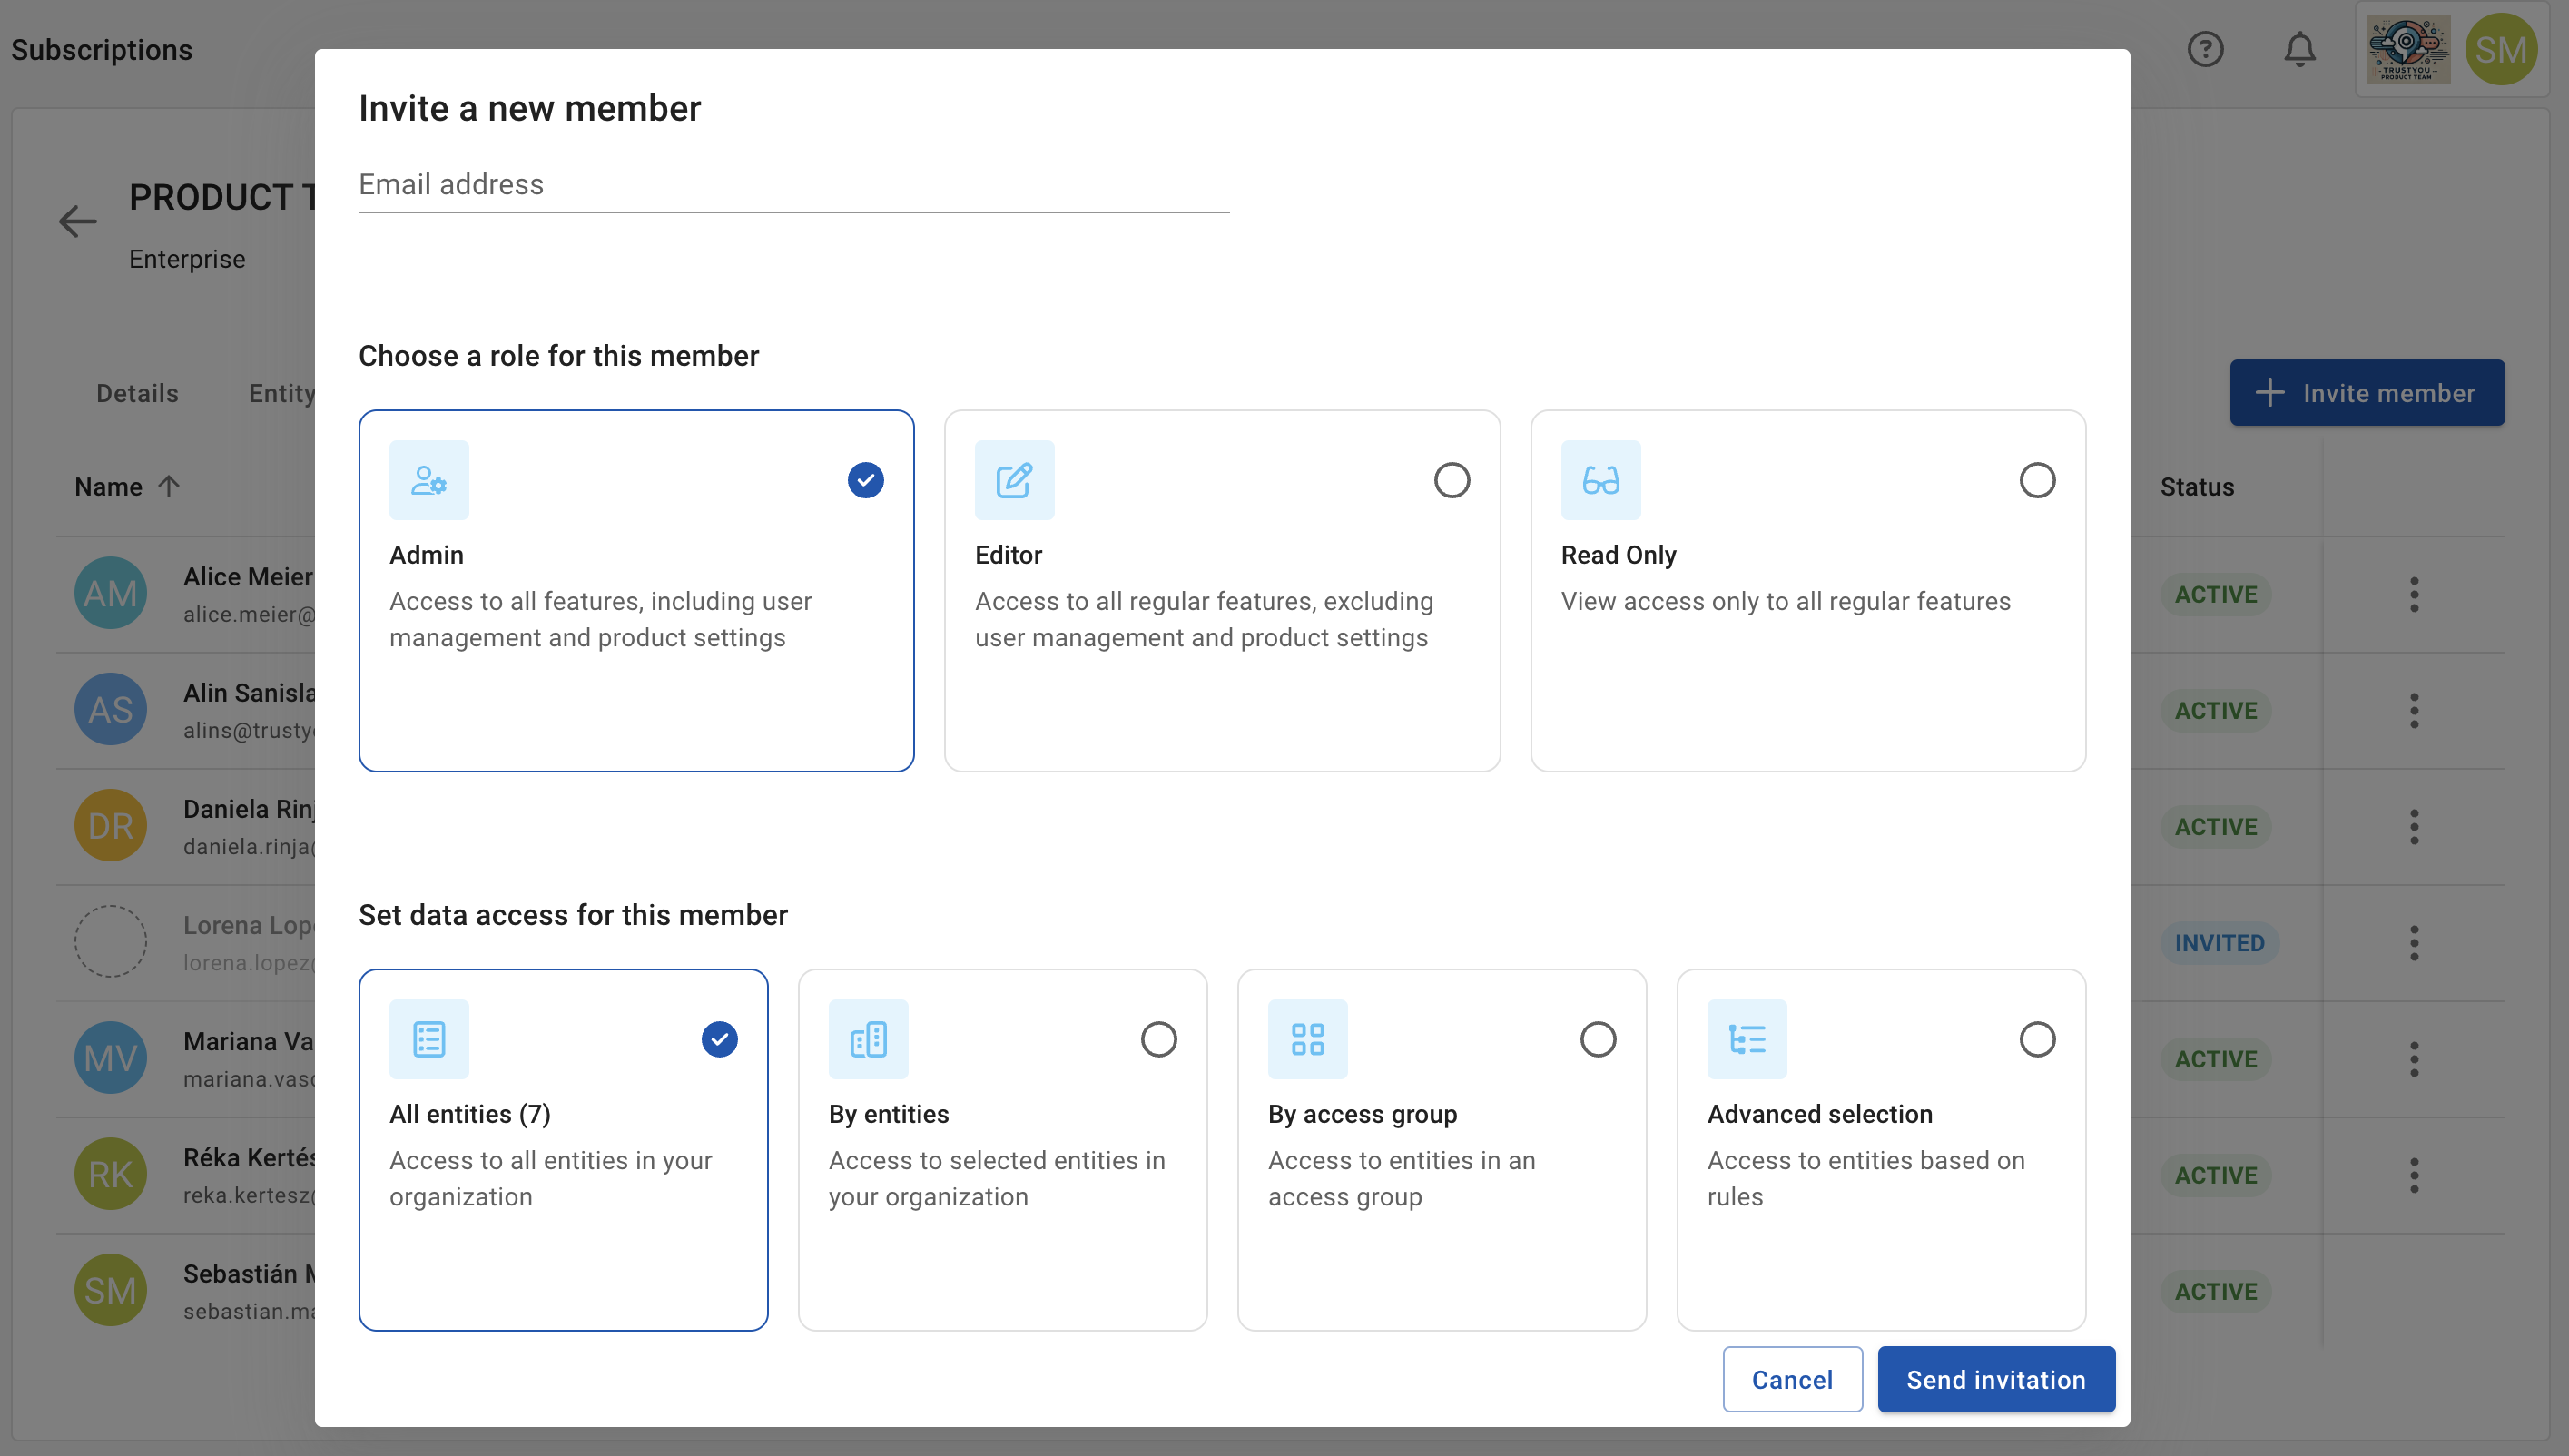
Task: Click the Editor role pencil icon
Action: click(x=1014, y=480)
